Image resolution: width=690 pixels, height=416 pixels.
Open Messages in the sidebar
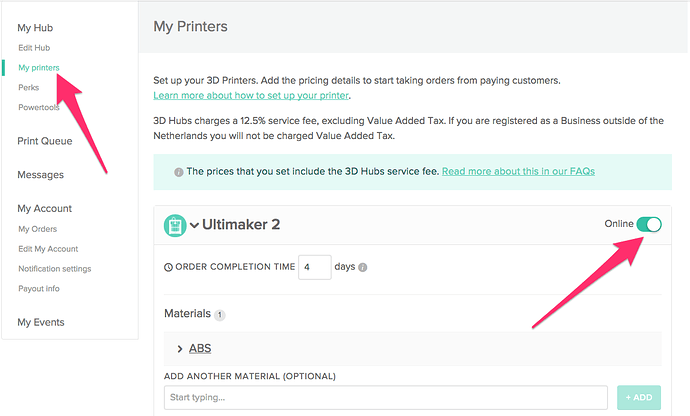coord(40,175)
